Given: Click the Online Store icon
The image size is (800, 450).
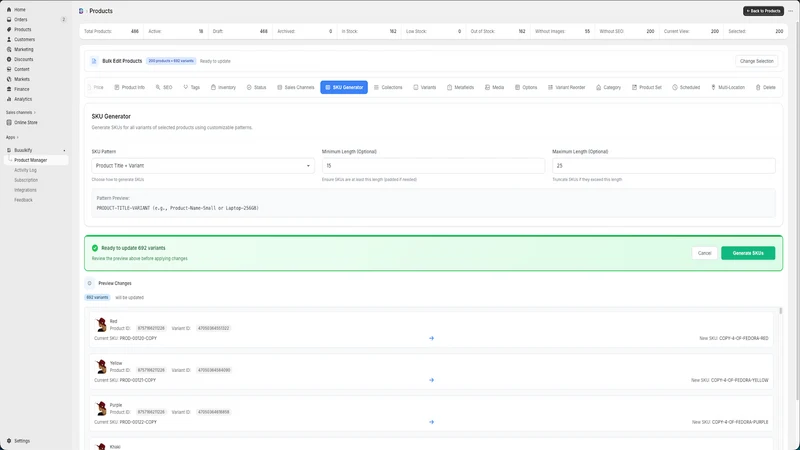Looking at the screenshot, I should [x=9, y=122].
